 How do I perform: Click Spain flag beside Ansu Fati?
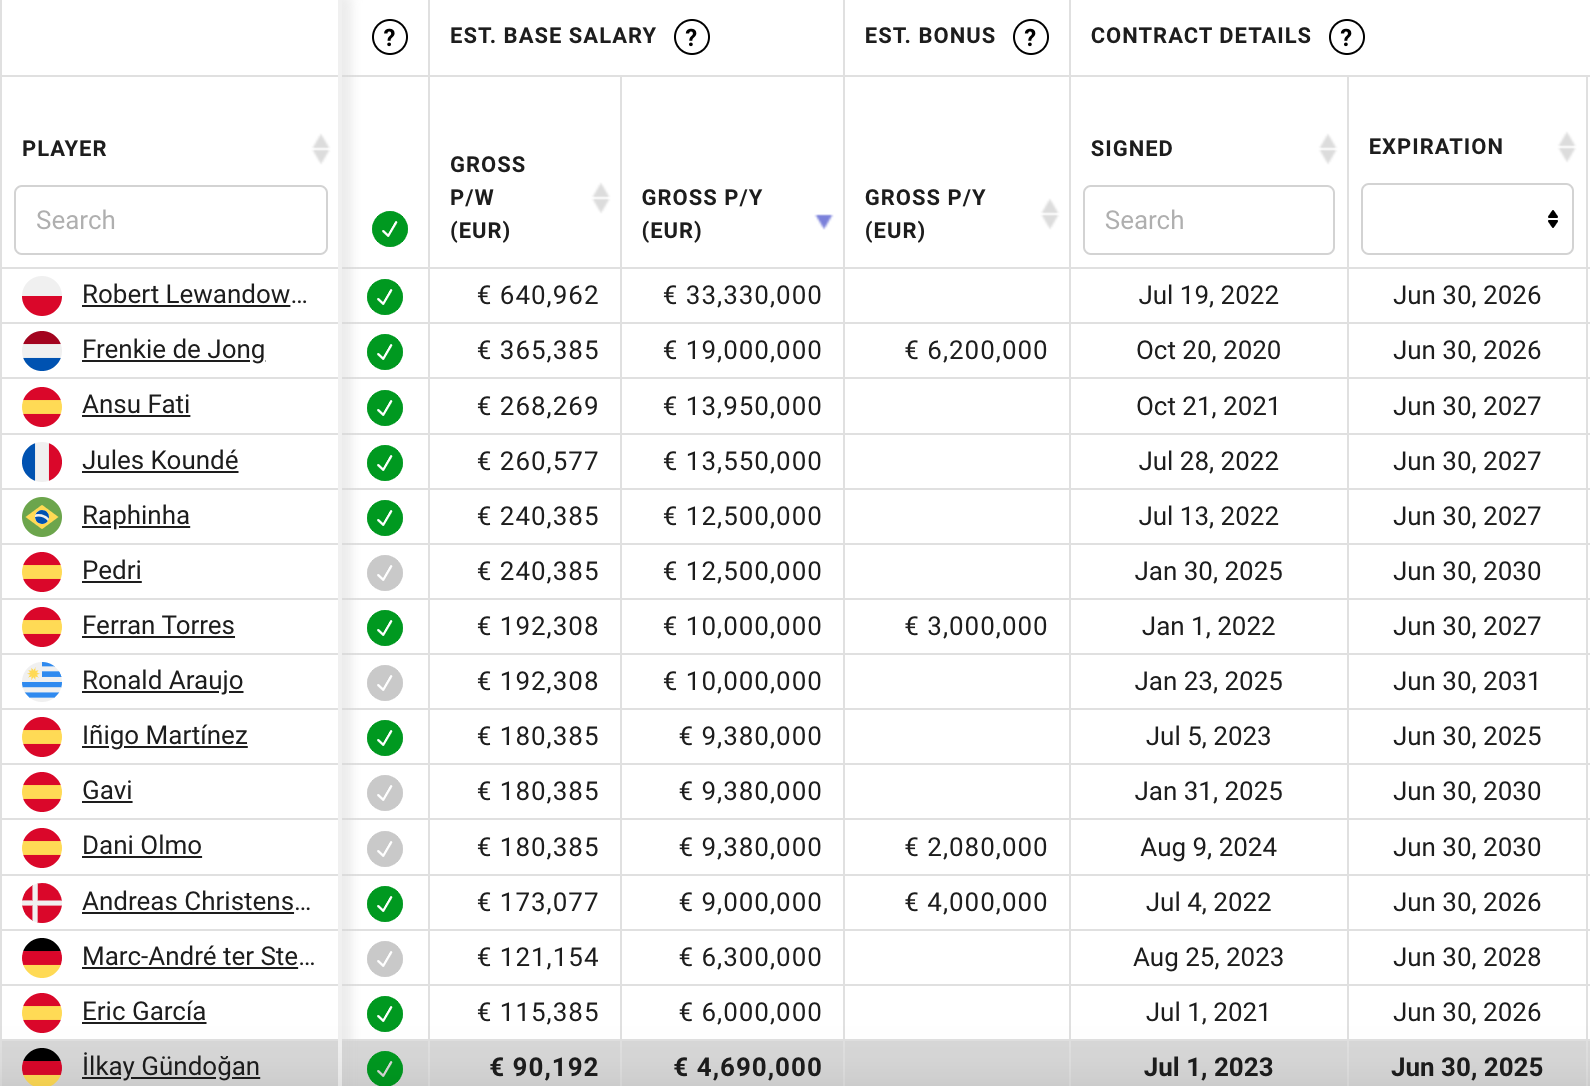tap(42, 406)
